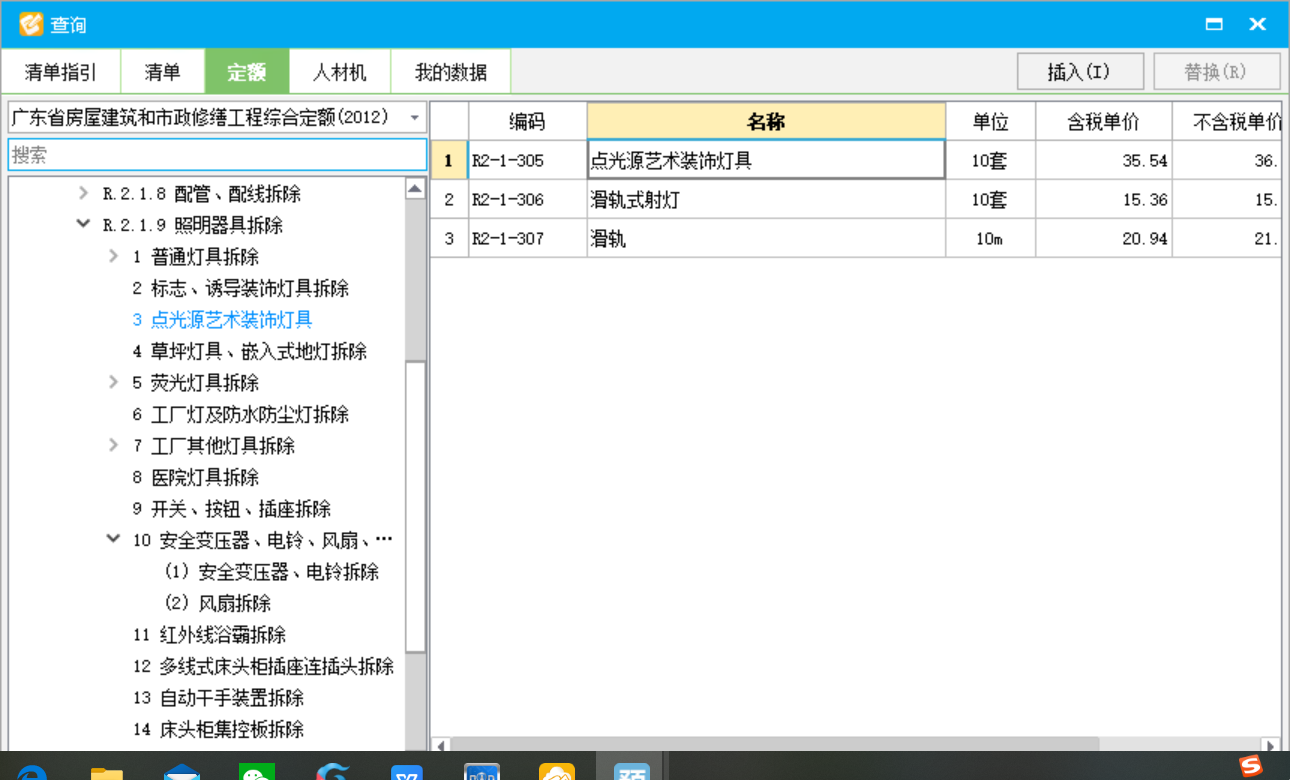The width and height of the screenshot is (1290, 780).
Task: Click the 不含税单价 column header
Action: [x=1227, y=122]
